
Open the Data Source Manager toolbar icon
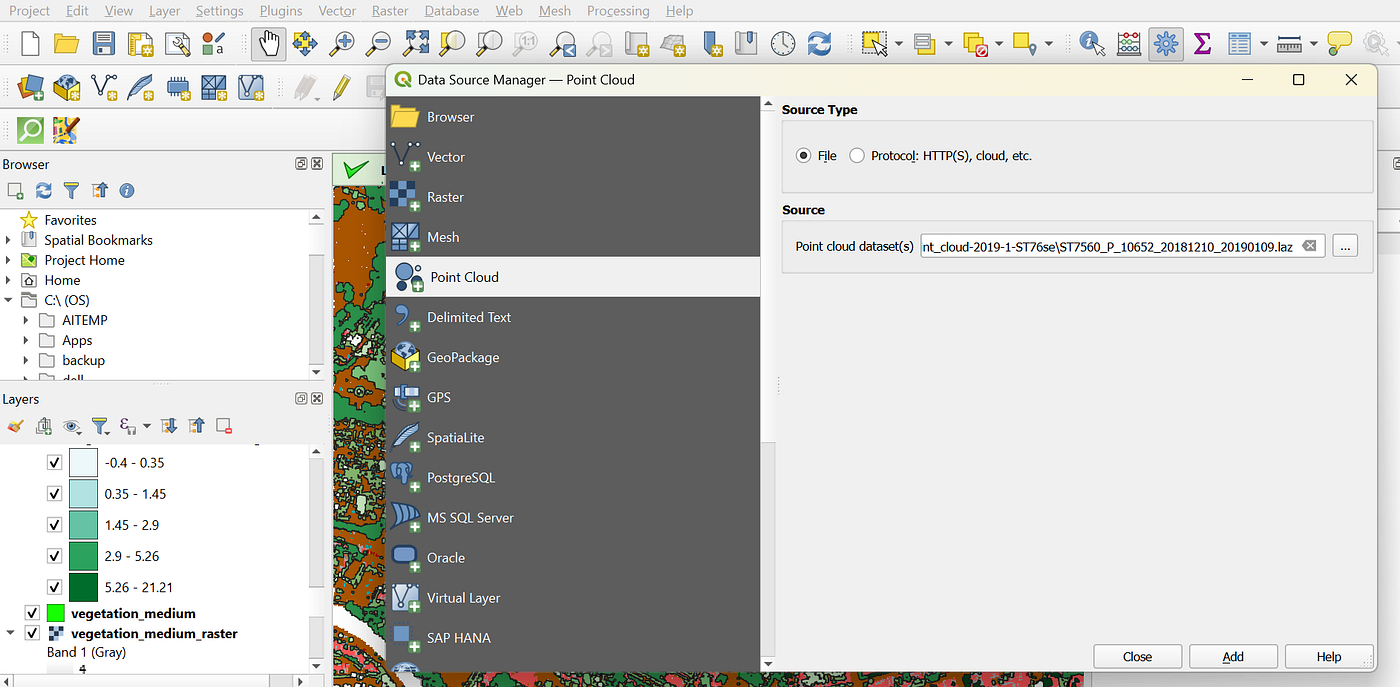pyautogui.click(x=30, y=87)
